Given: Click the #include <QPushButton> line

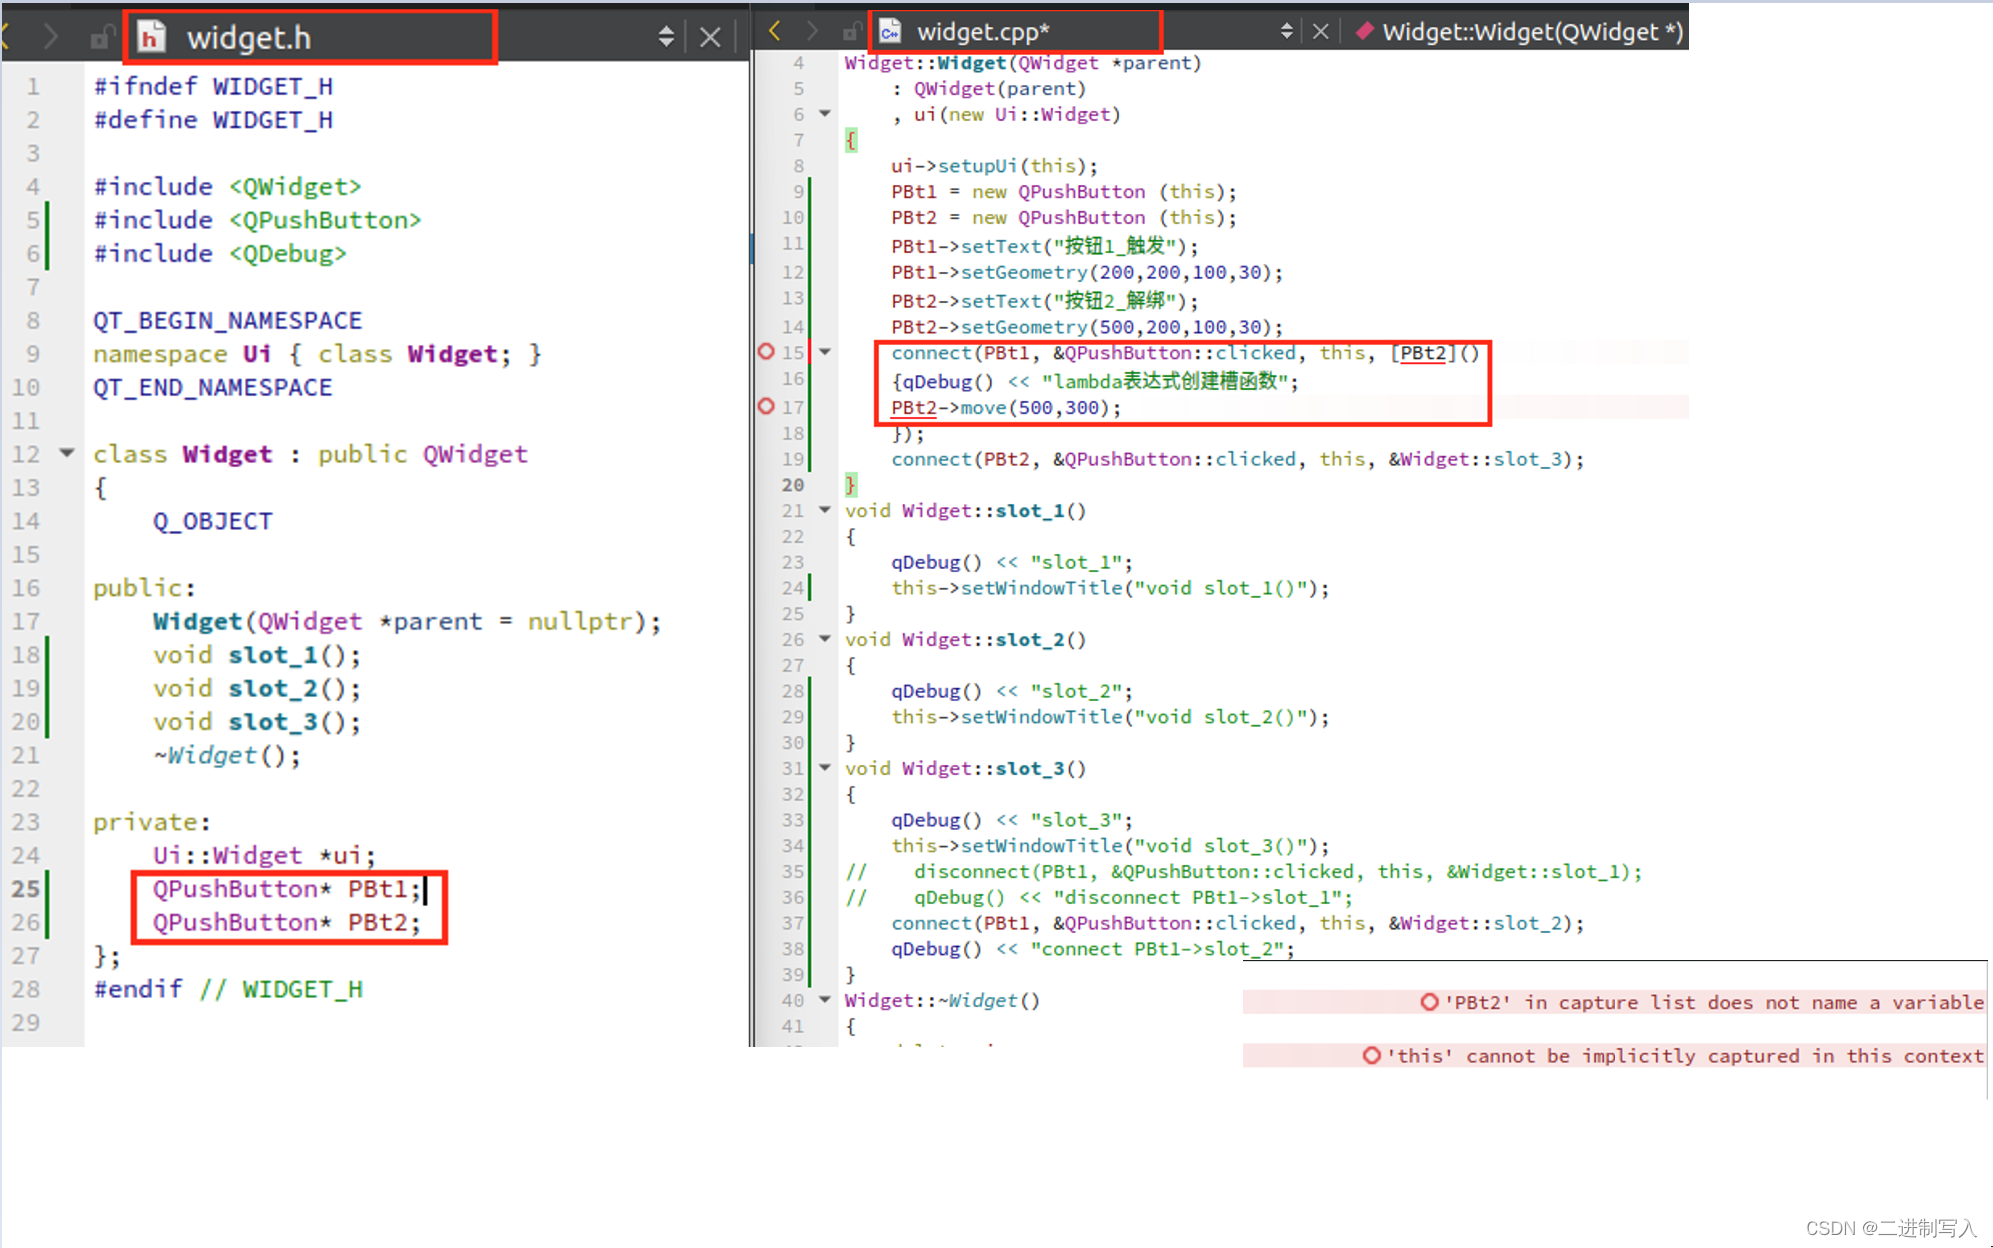Looking at the screenshot, I should [258, 220].
